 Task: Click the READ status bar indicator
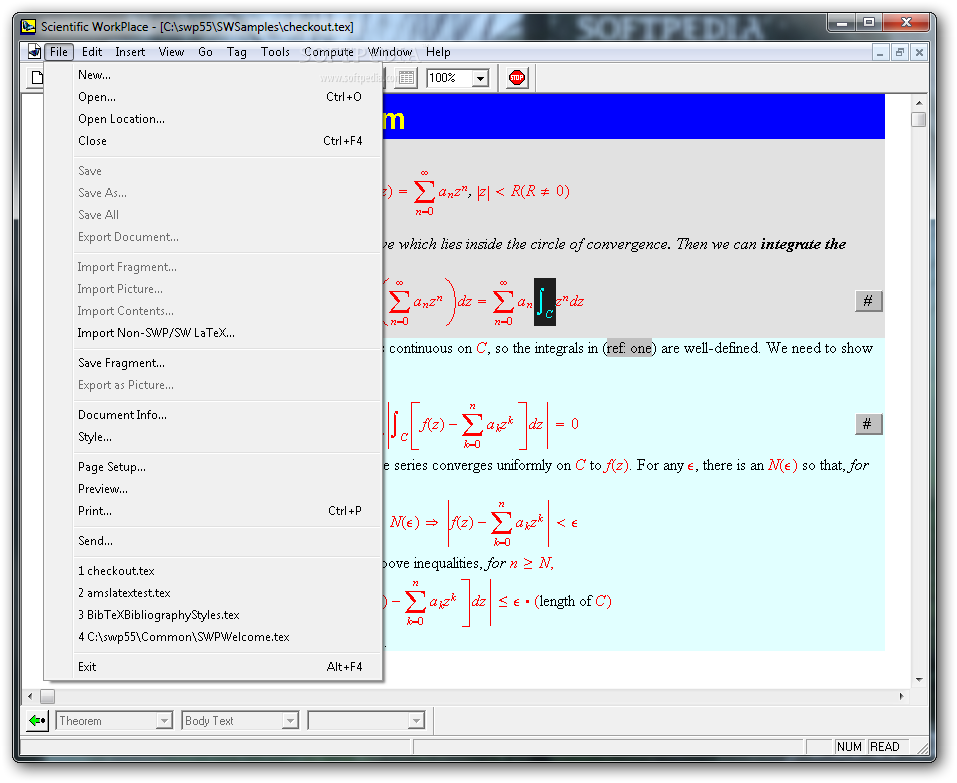[885, 747]
